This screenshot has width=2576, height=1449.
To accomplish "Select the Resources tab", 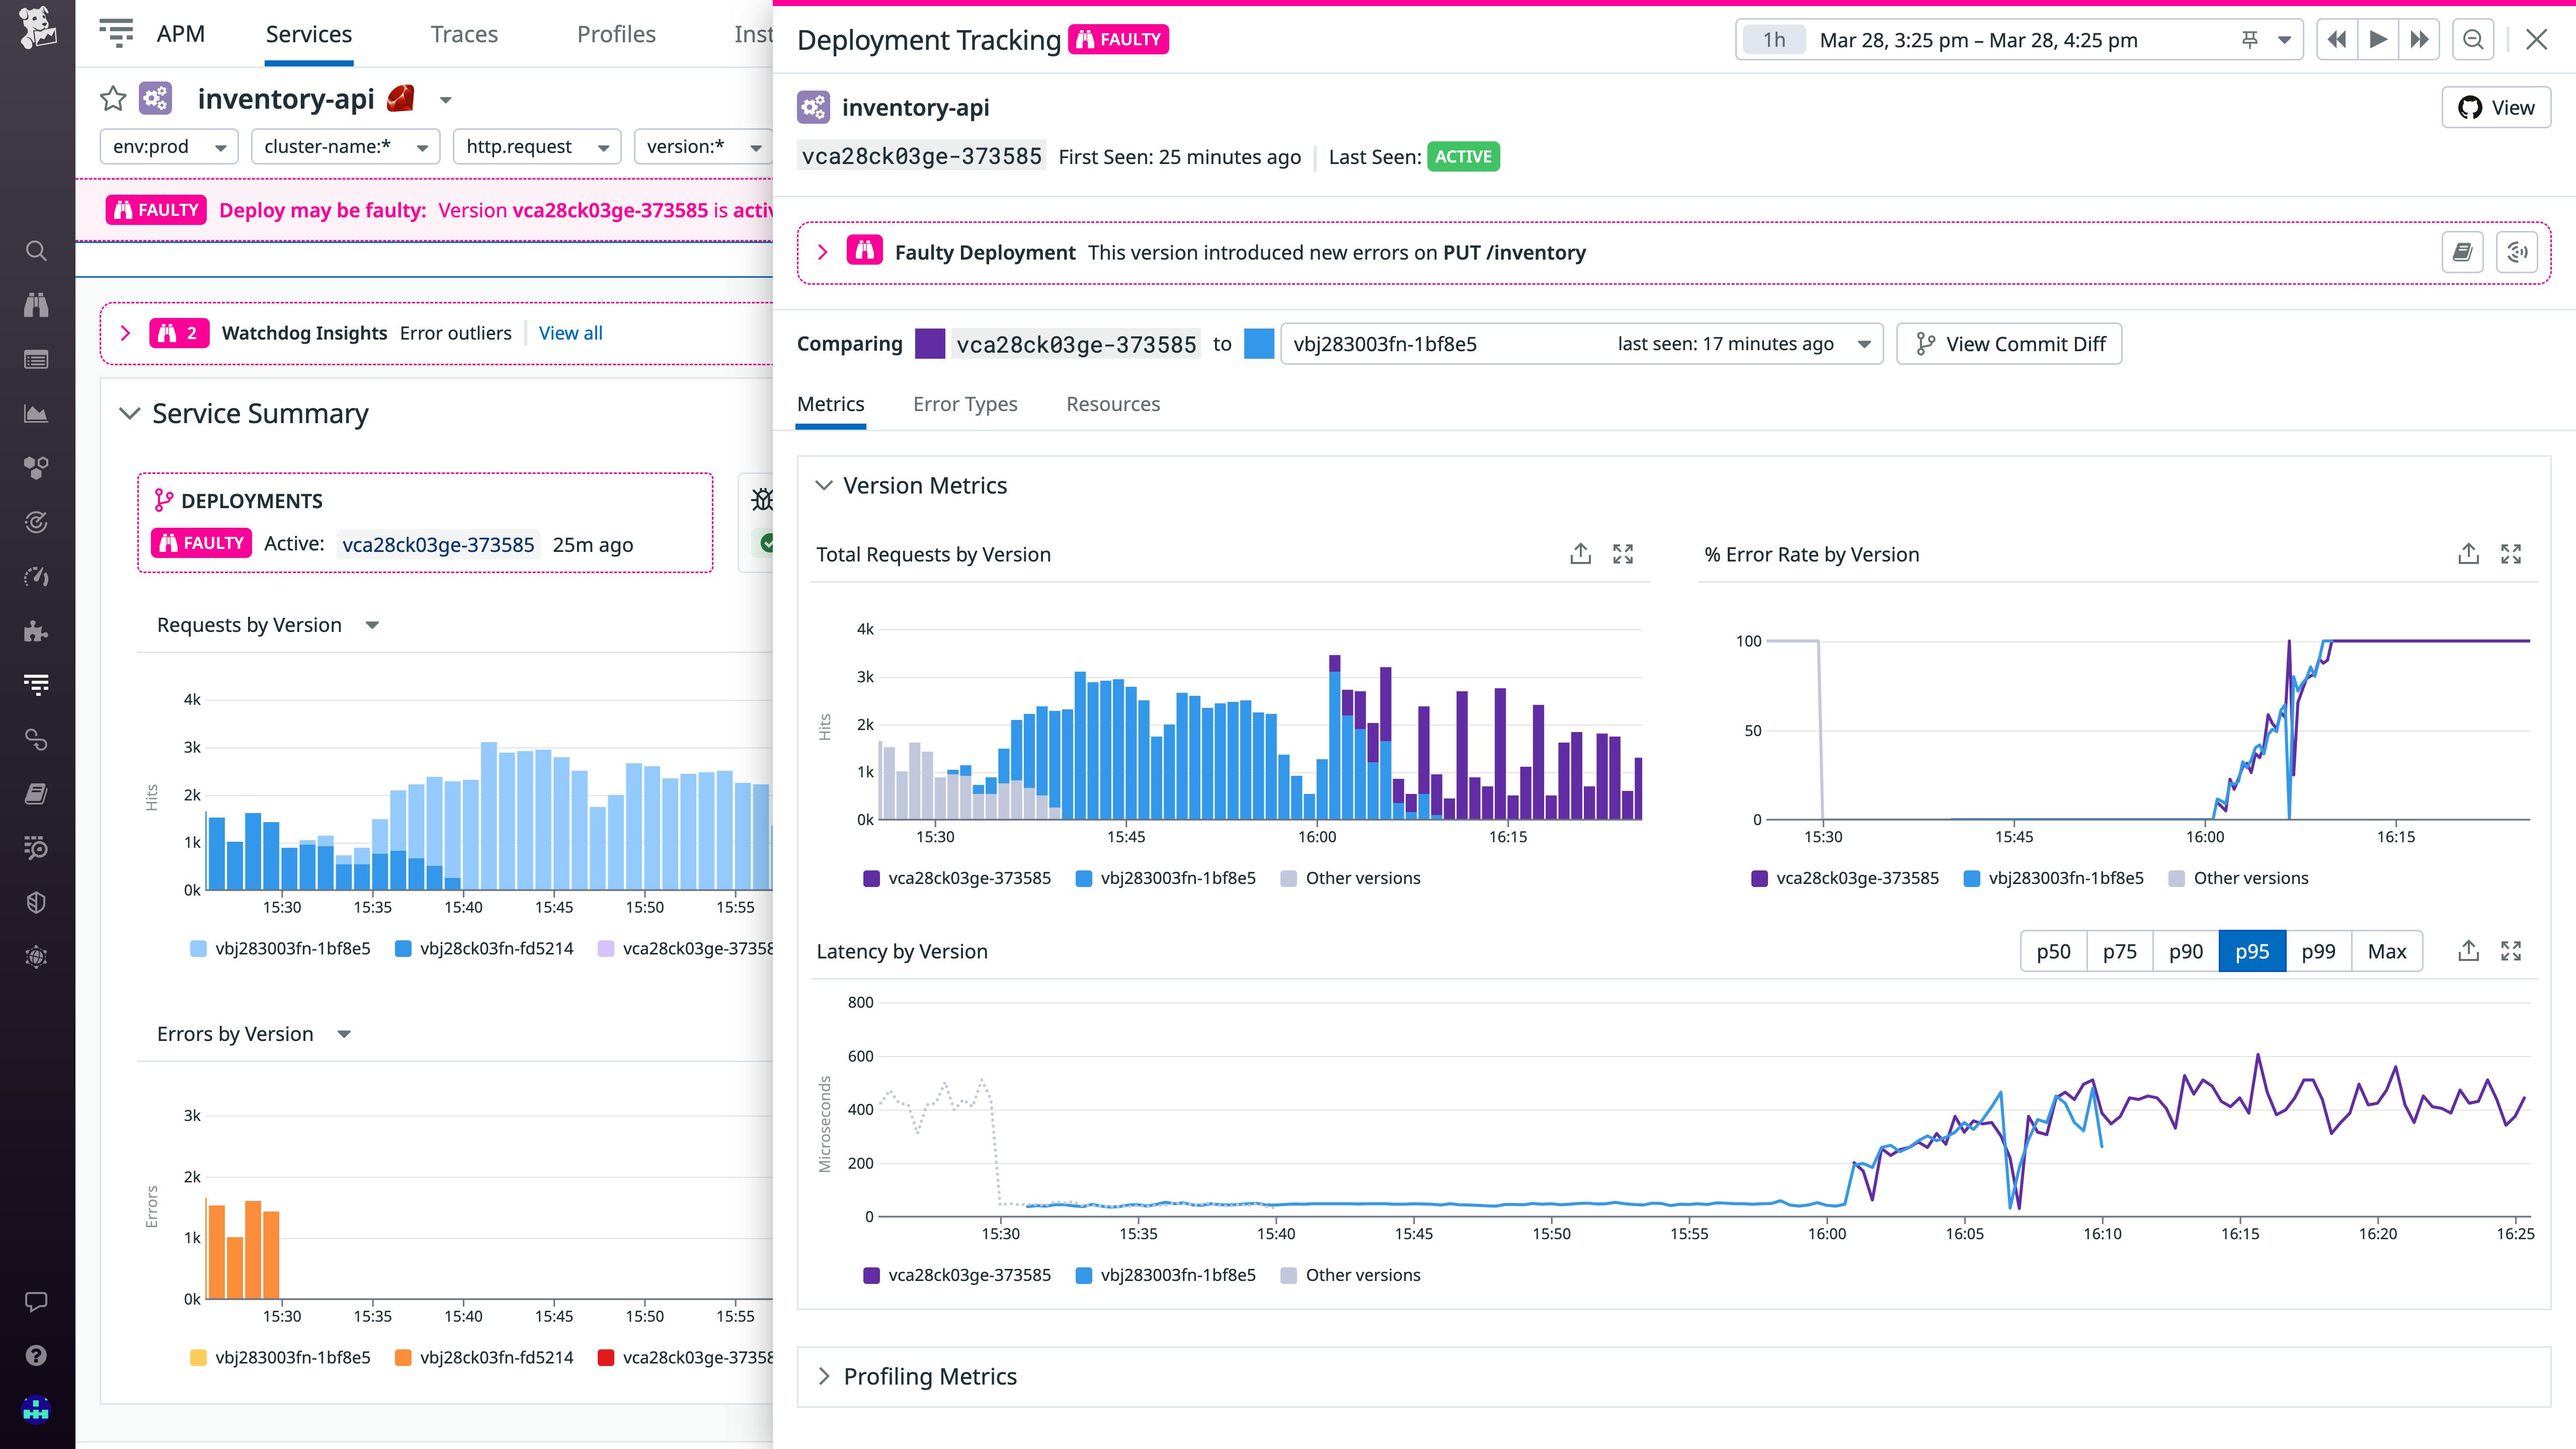I will 1113,404.
